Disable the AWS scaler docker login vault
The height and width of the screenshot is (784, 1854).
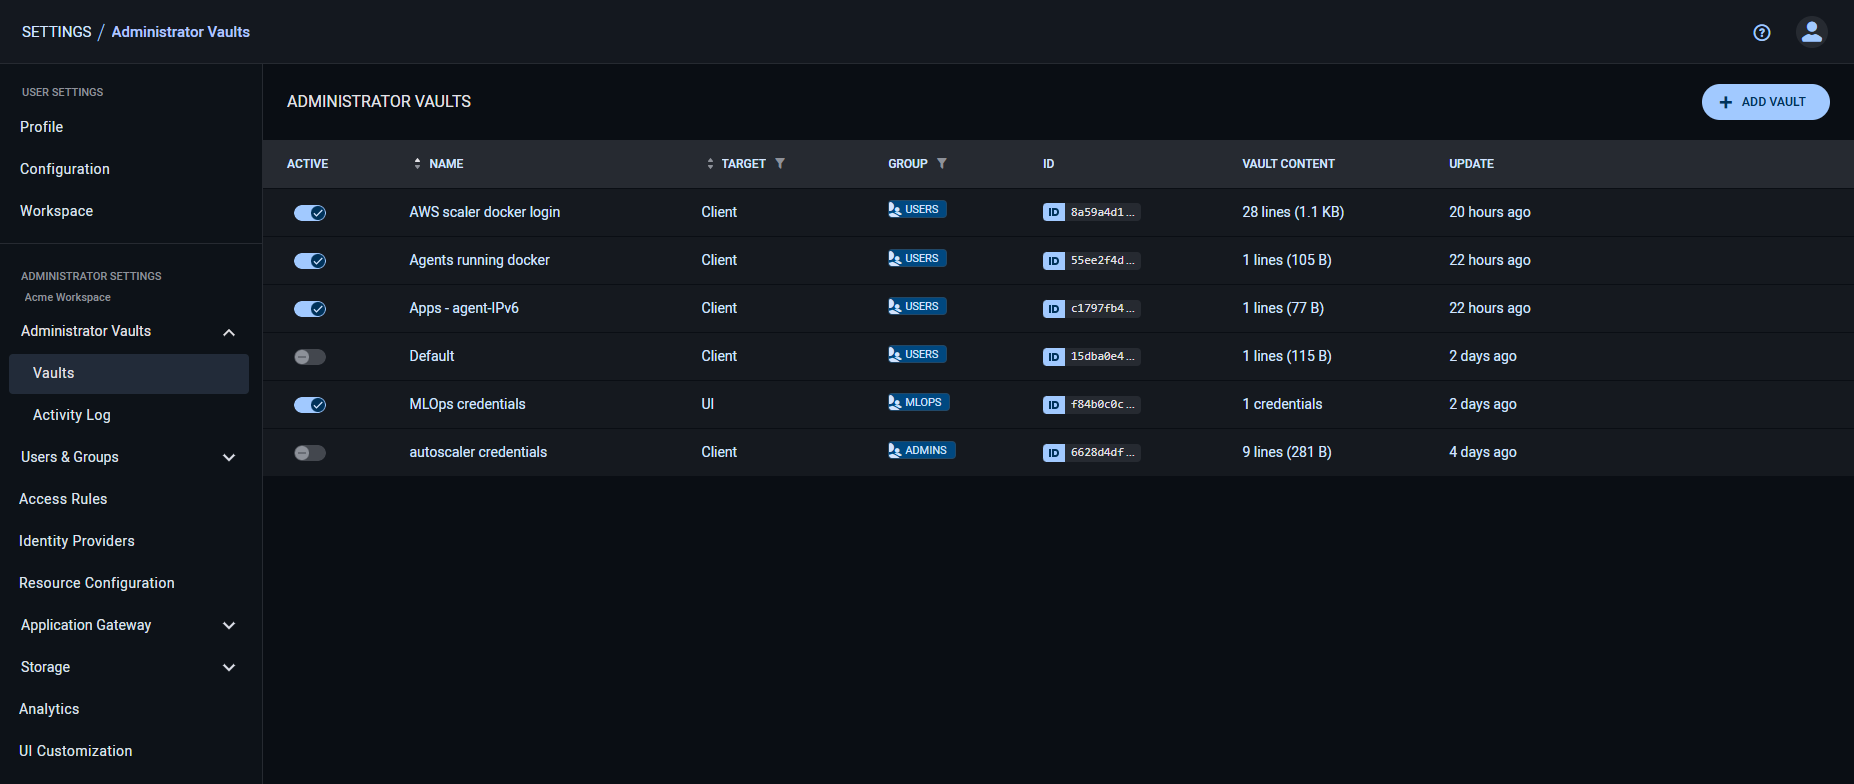click(x=310, y=213)
